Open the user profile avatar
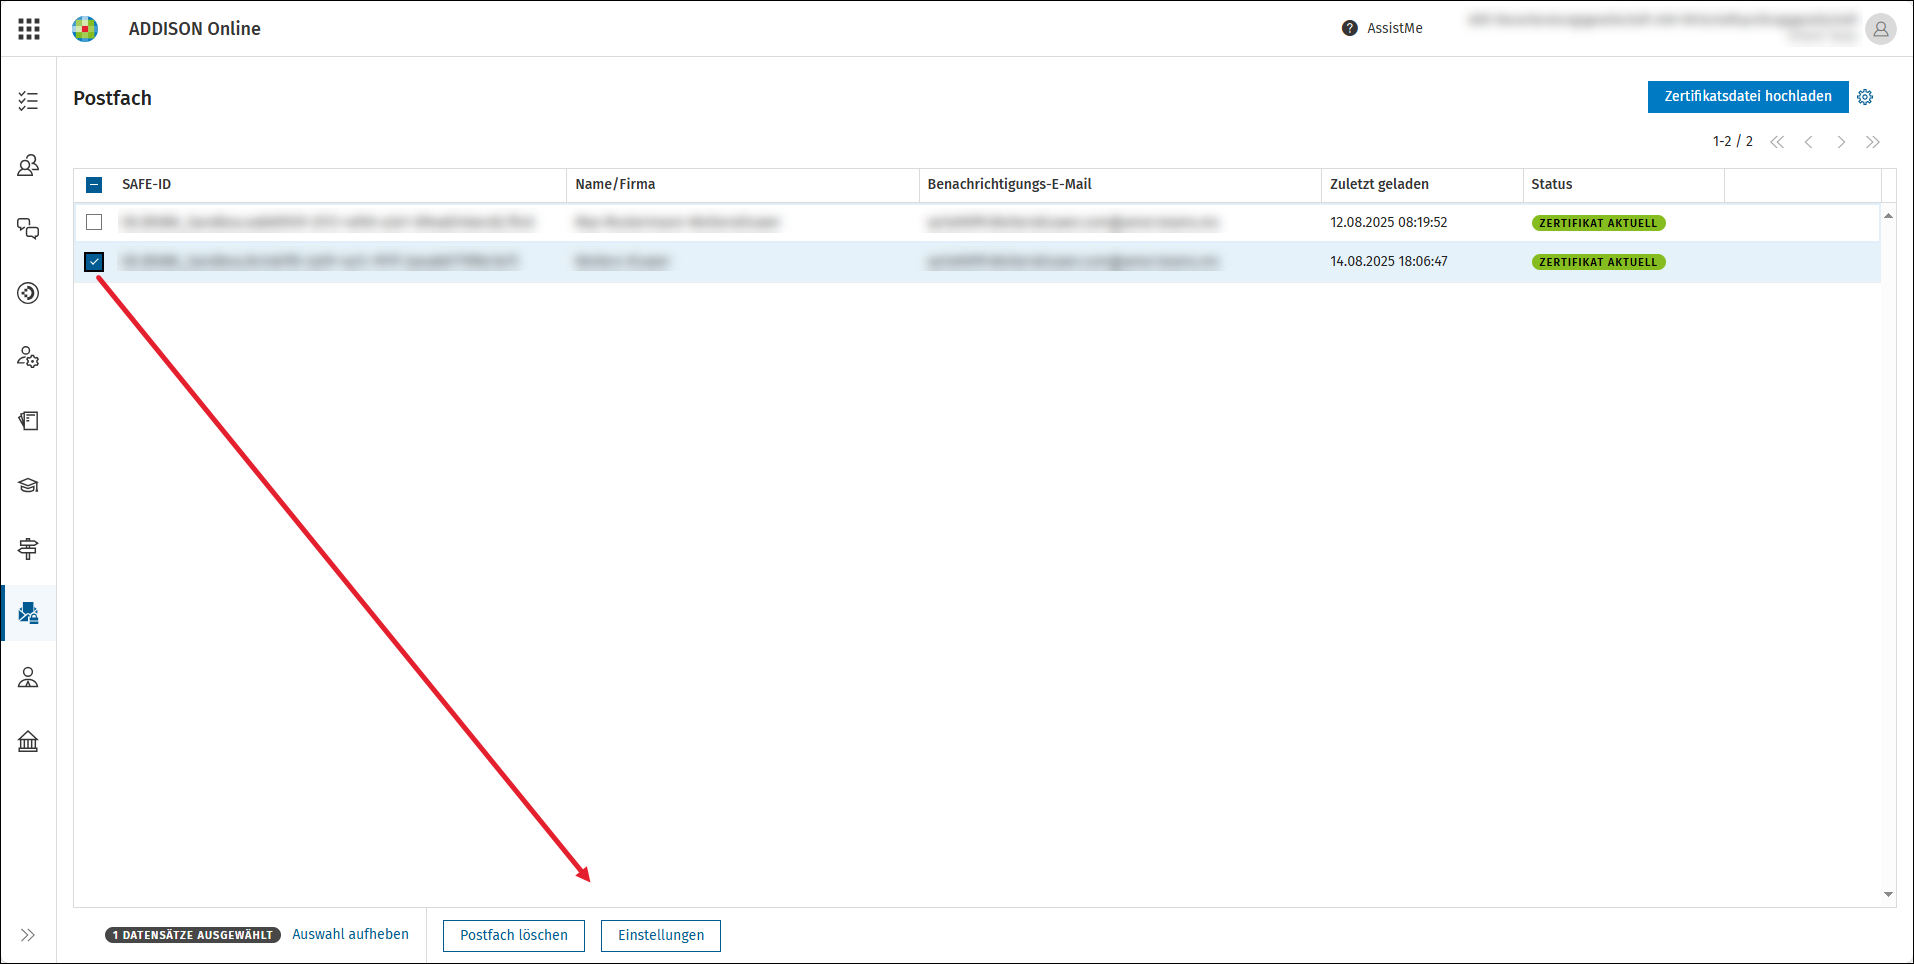Viewport: 1914px width, 964px height. [1880, 29]
